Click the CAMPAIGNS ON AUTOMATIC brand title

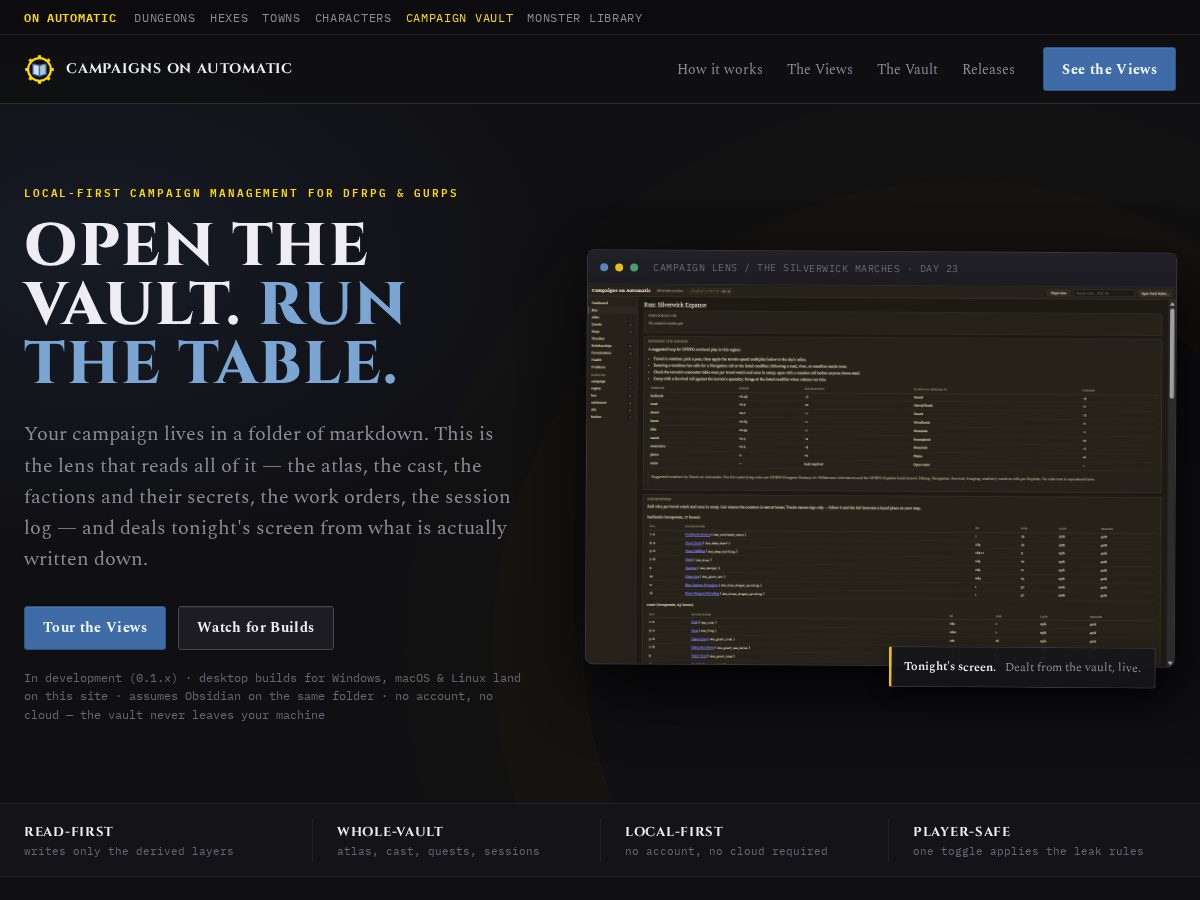point(179,68)
